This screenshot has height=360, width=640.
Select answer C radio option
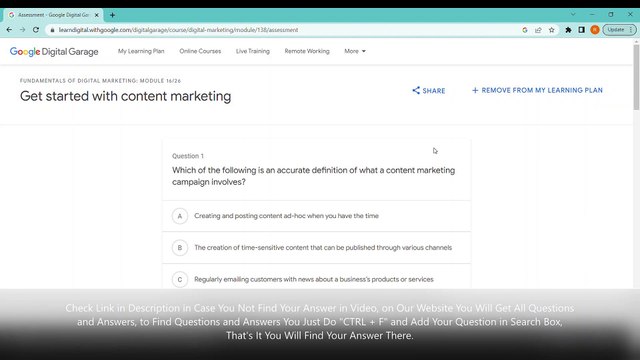tap(180, 280)
